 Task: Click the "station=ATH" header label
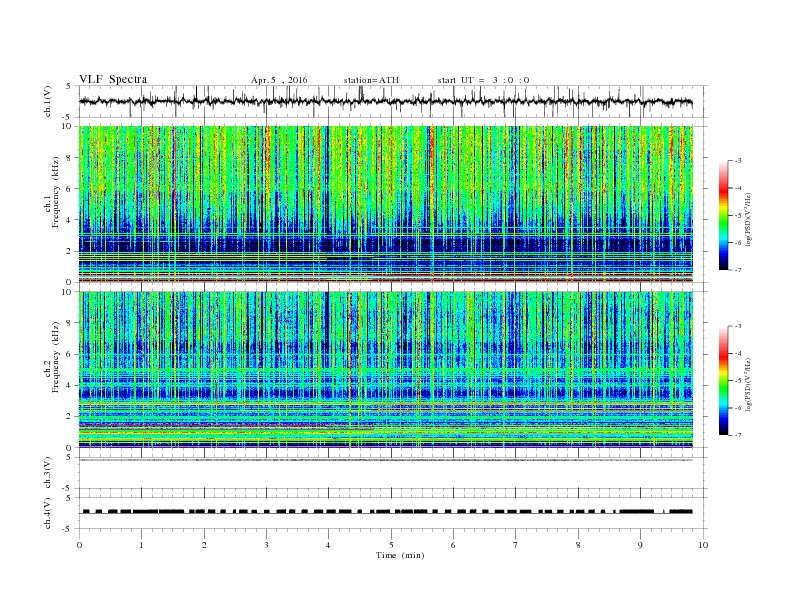[371, 80]
